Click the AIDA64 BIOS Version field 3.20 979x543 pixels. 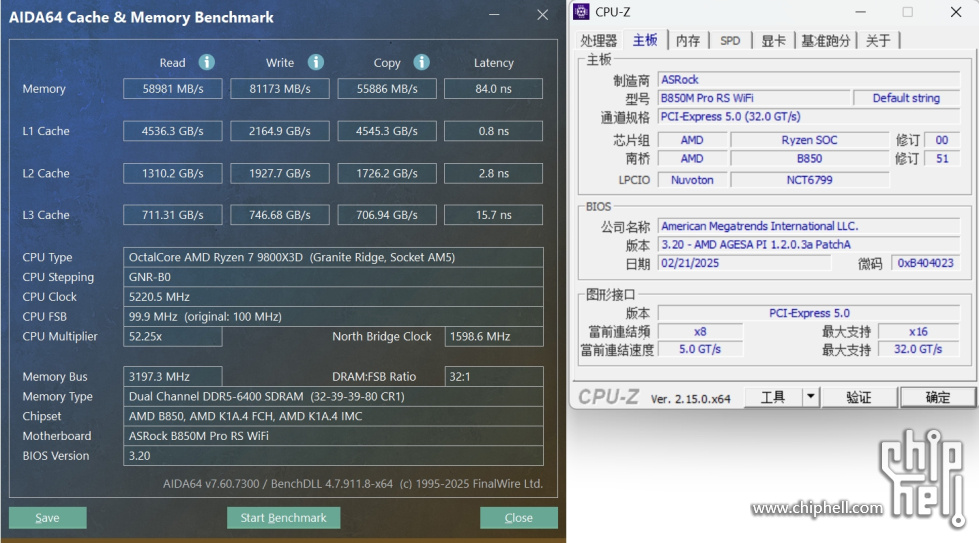click(333, 456)
